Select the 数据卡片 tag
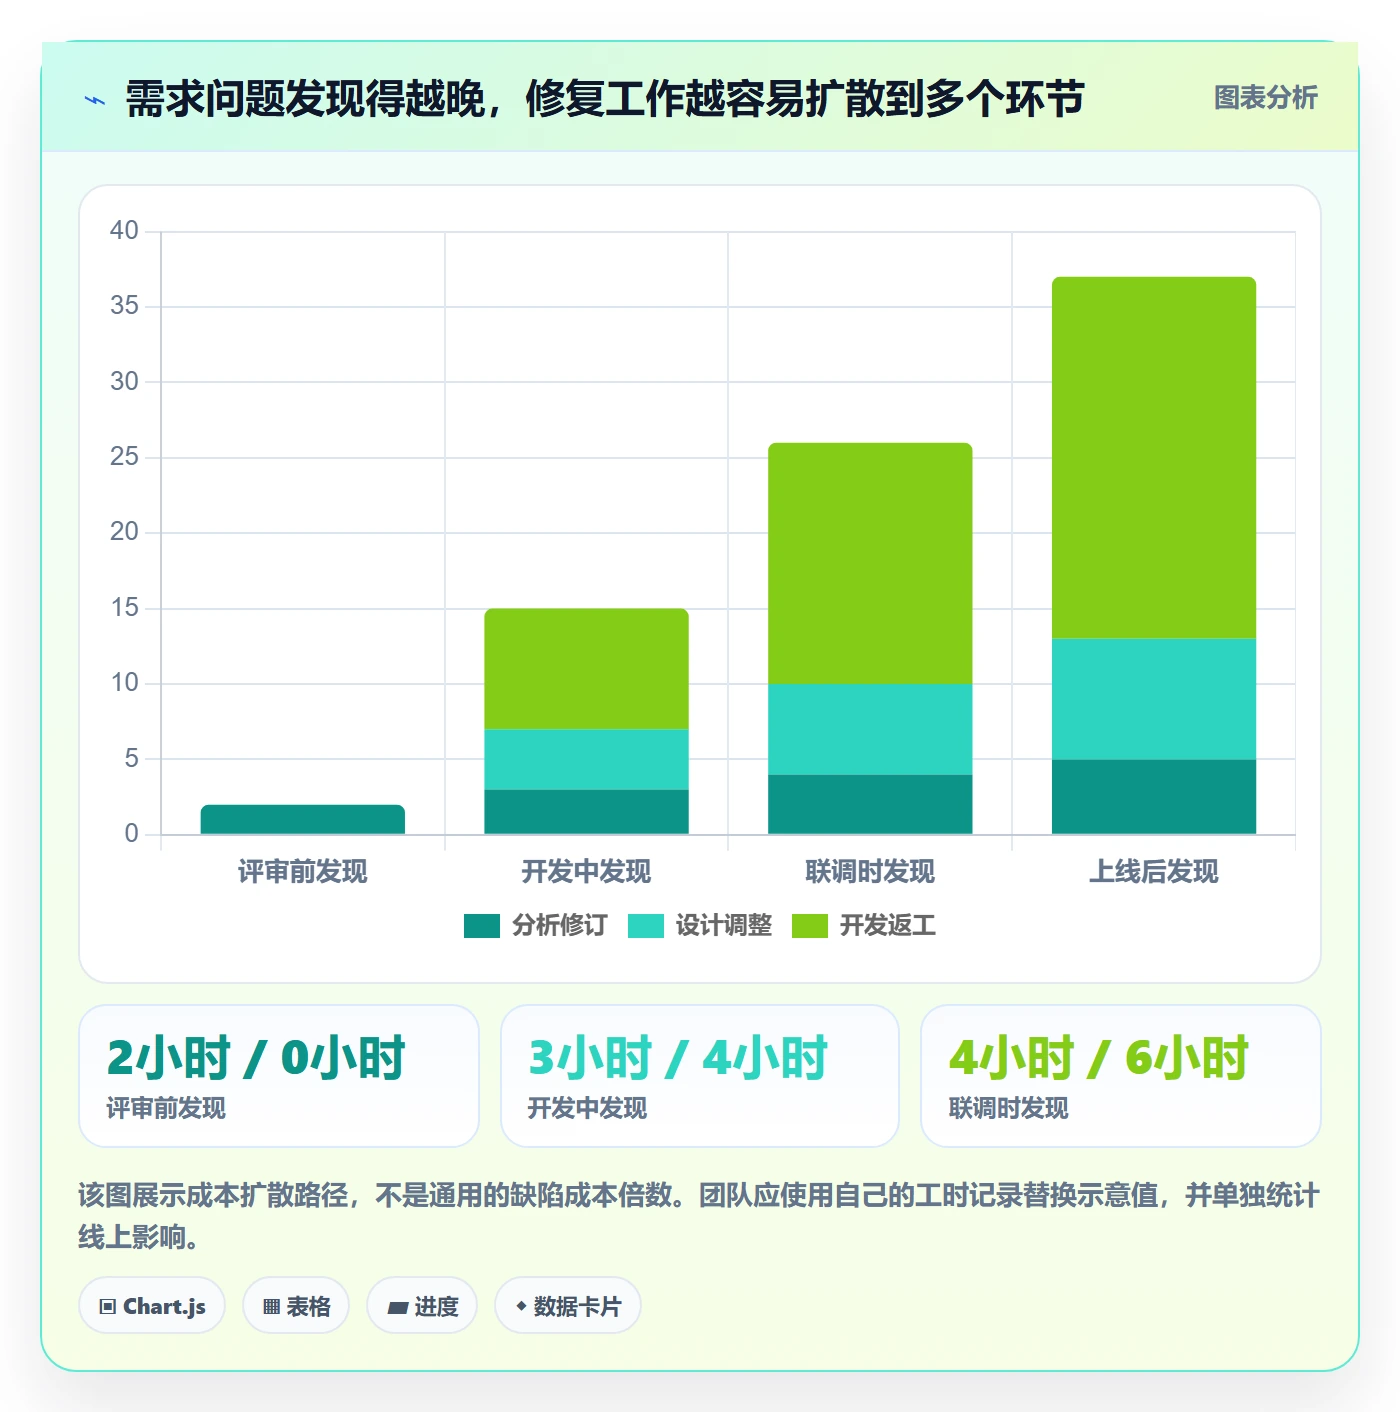 pyautogui.click(x=568, y=1306)
